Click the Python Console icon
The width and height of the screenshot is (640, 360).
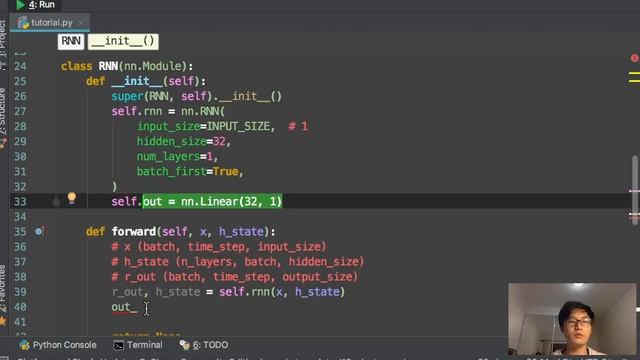pyautogui.click(x=24, y=345)
